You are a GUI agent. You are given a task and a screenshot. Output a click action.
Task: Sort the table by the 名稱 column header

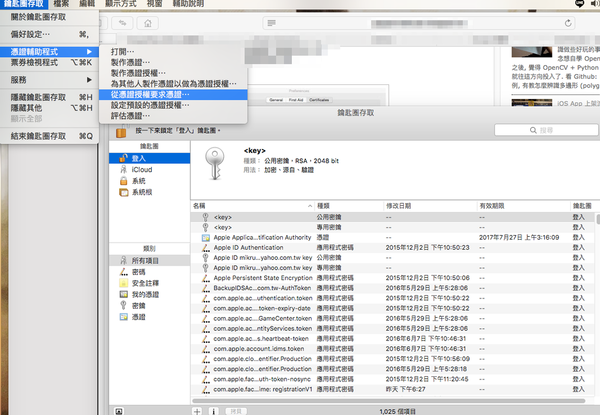253,206
